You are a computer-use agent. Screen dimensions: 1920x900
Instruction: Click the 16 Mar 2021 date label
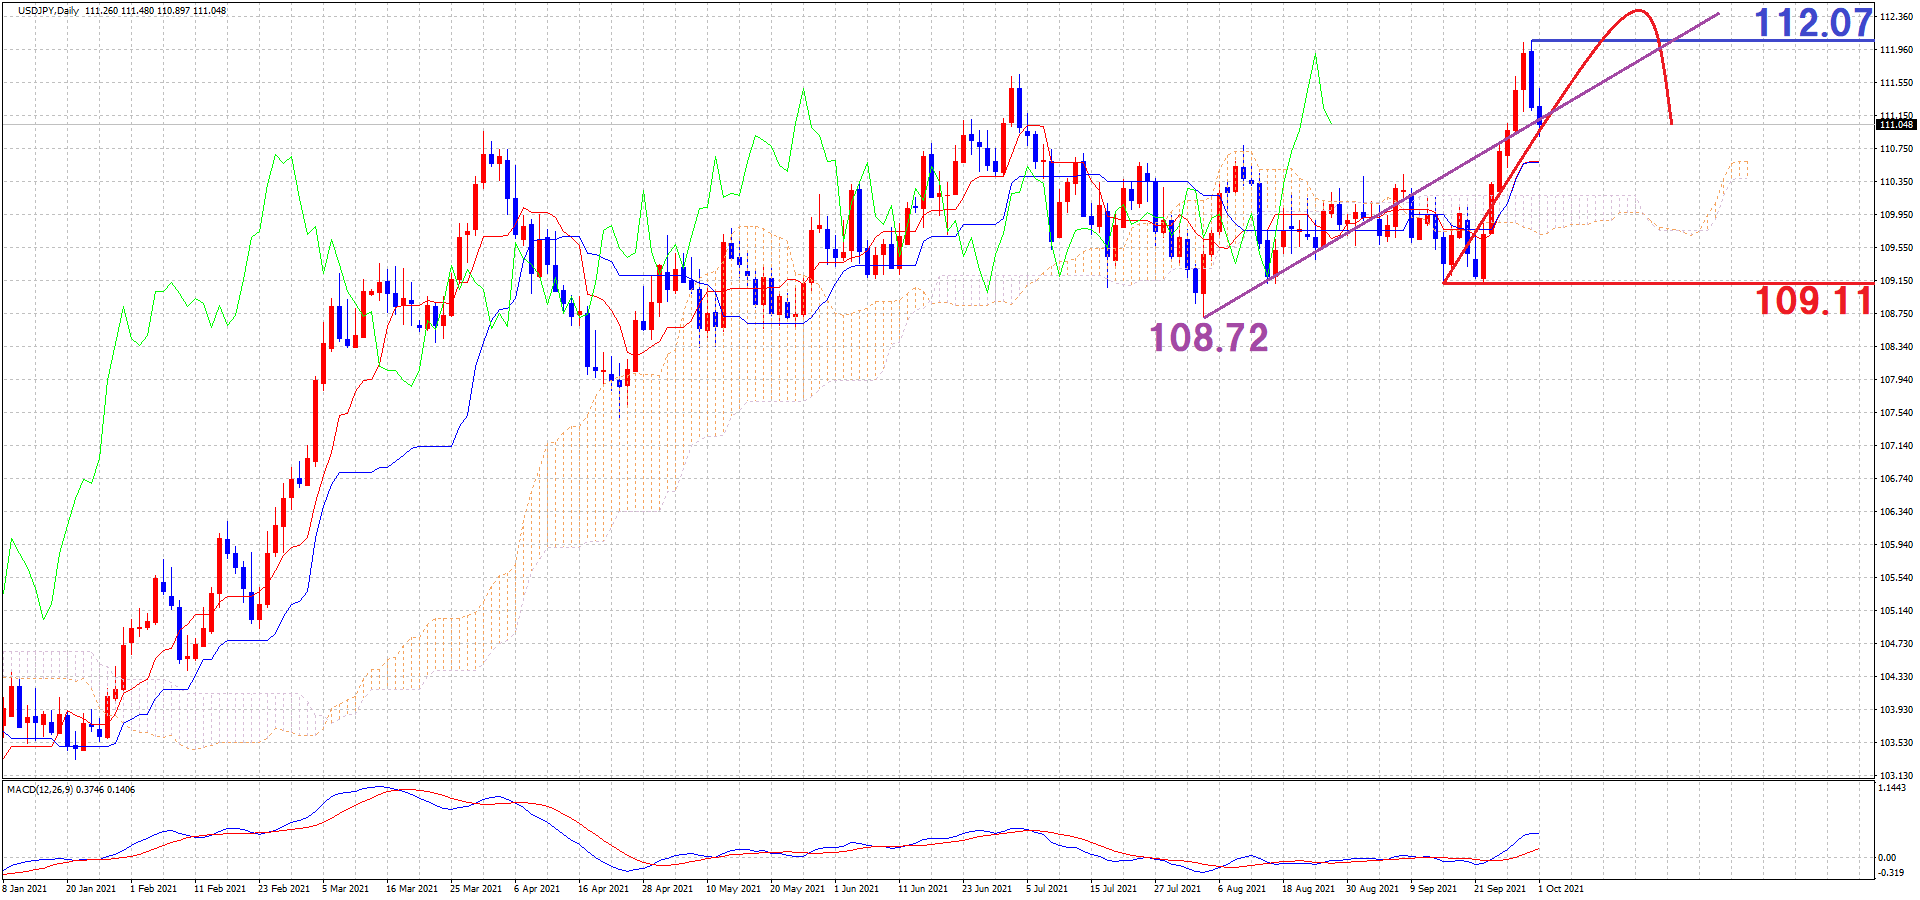pyautogui.click(x=411, y=888)
